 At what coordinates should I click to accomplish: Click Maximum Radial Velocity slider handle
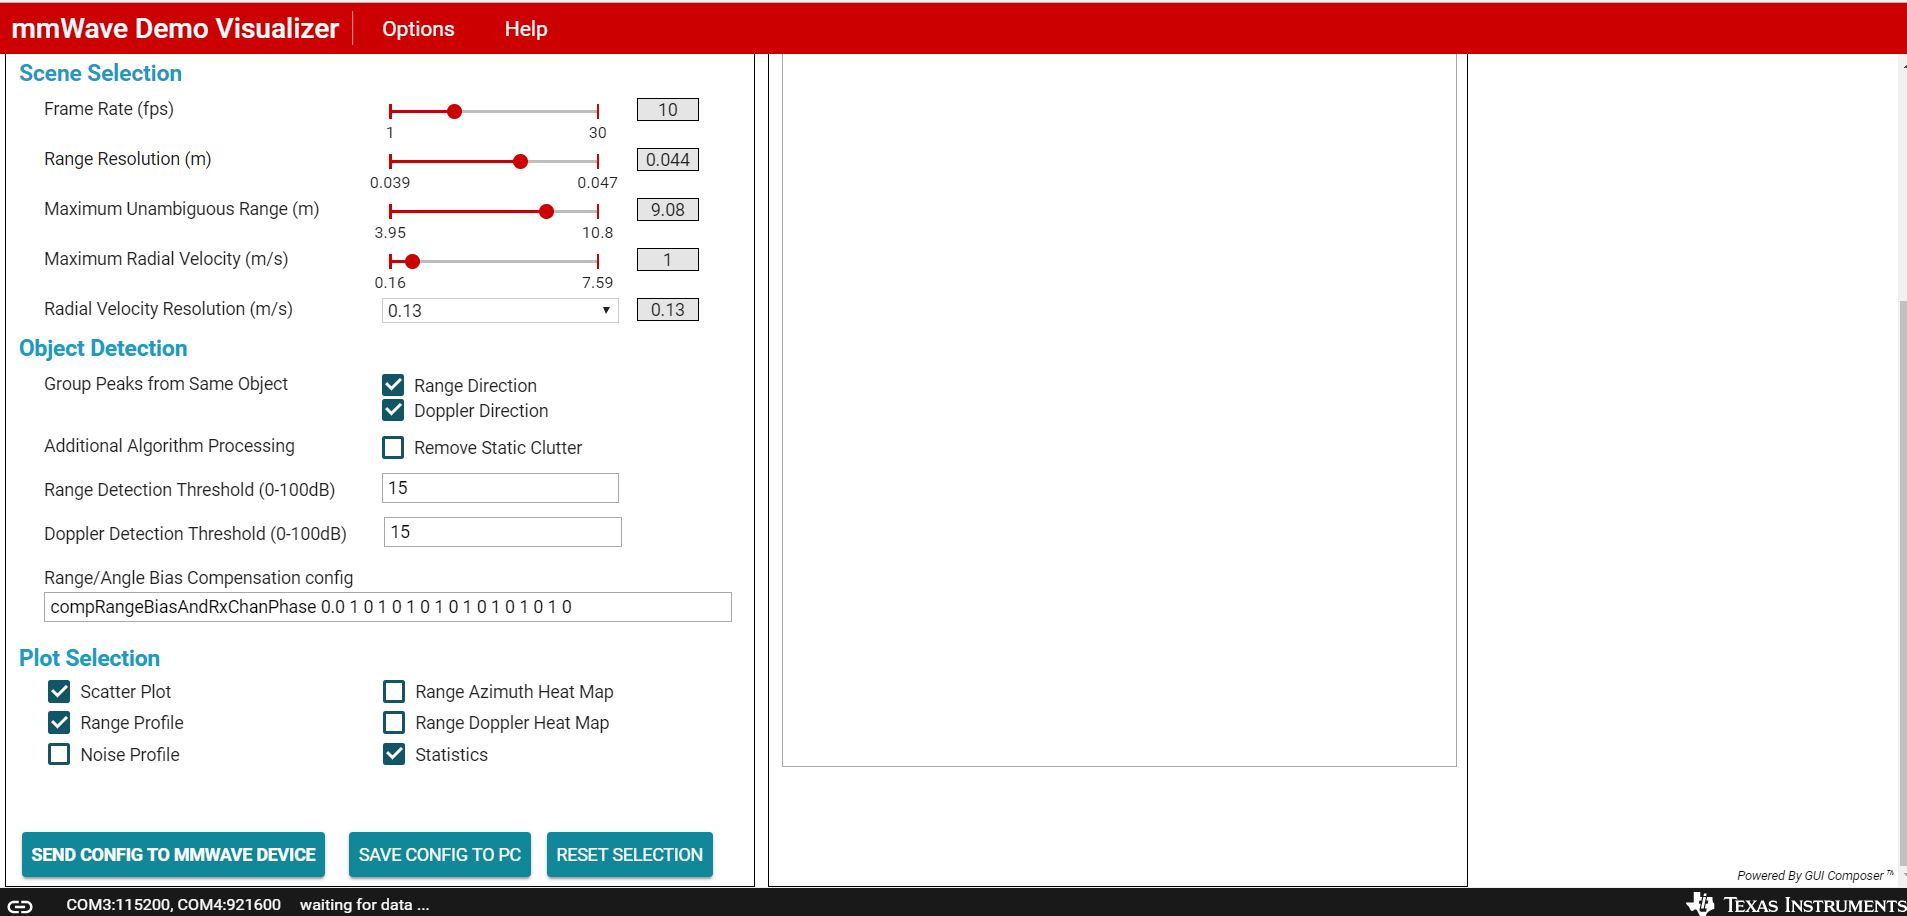tap(412, 261)
